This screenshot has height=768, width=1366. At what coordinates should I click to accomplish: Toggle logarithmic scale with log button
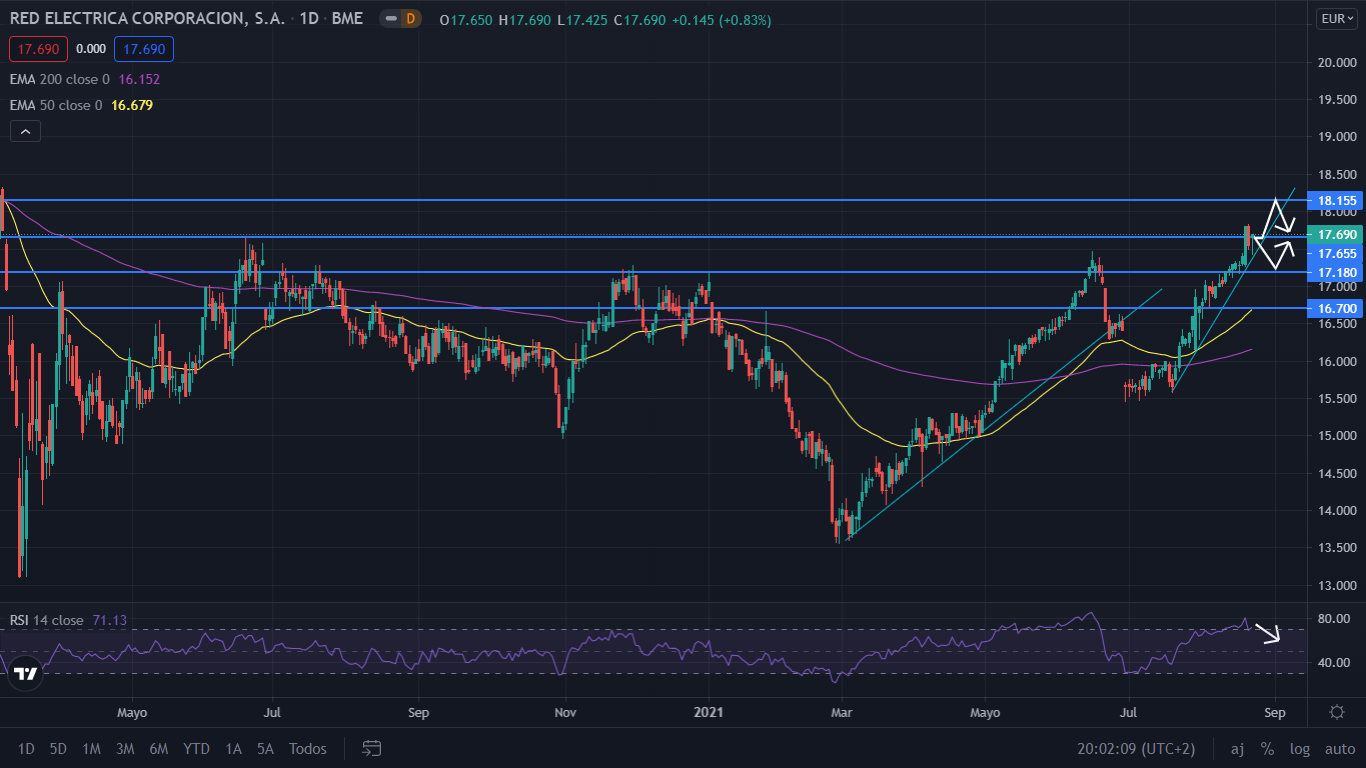click(x=1300, y=748)
